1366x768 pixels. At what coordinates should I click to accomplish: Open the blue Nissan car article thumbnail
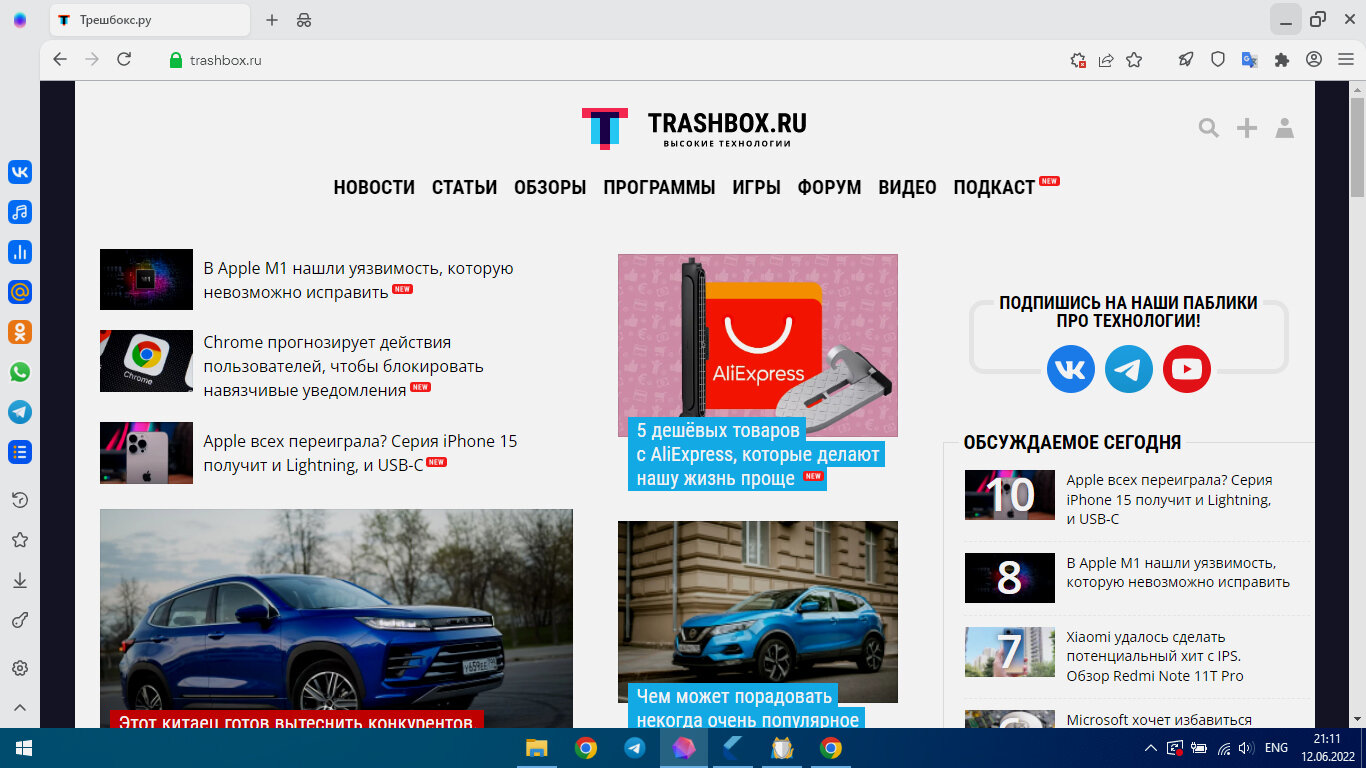[x=757, y=611]
